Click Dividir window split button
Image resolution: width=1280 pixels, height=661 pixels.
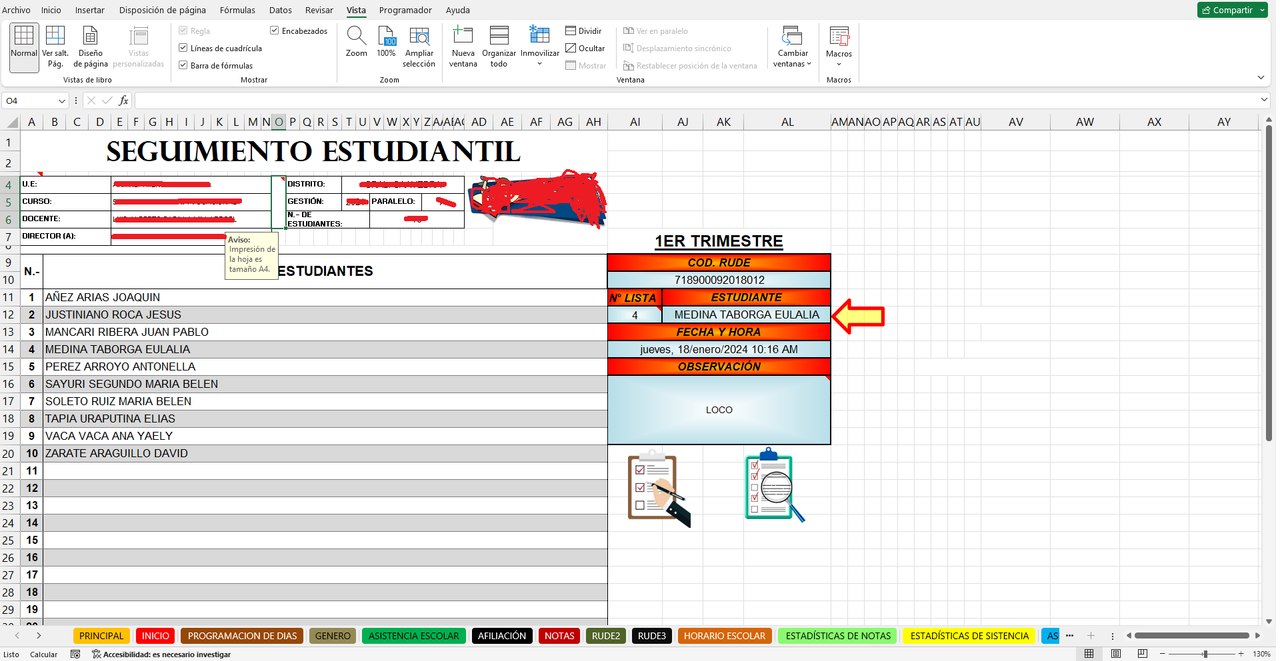[583, 31]
